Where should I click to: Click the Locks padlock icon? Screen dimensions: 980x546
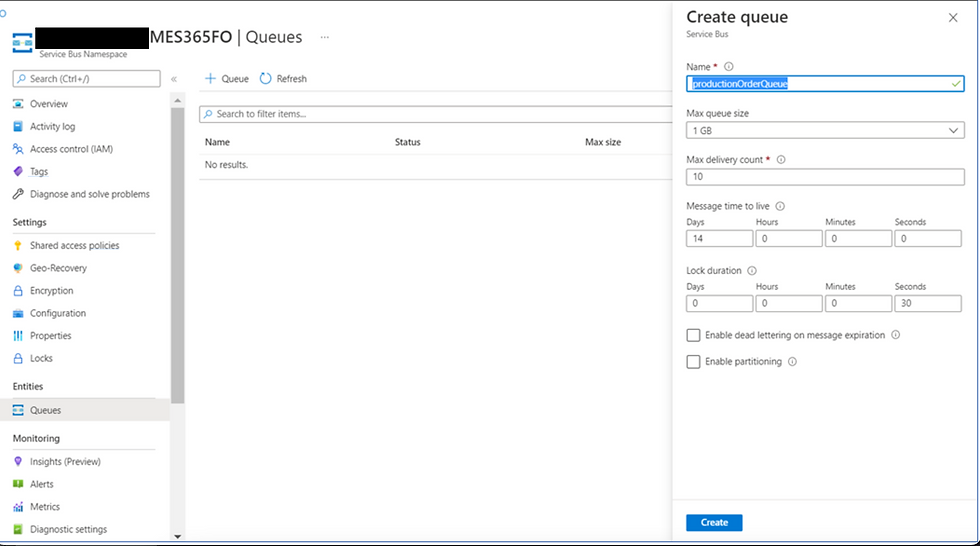pos(18,358)
